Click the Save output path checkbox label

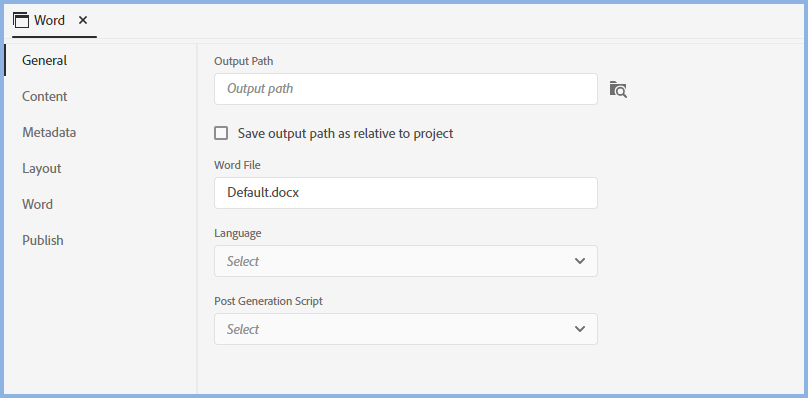click(345, 134)
